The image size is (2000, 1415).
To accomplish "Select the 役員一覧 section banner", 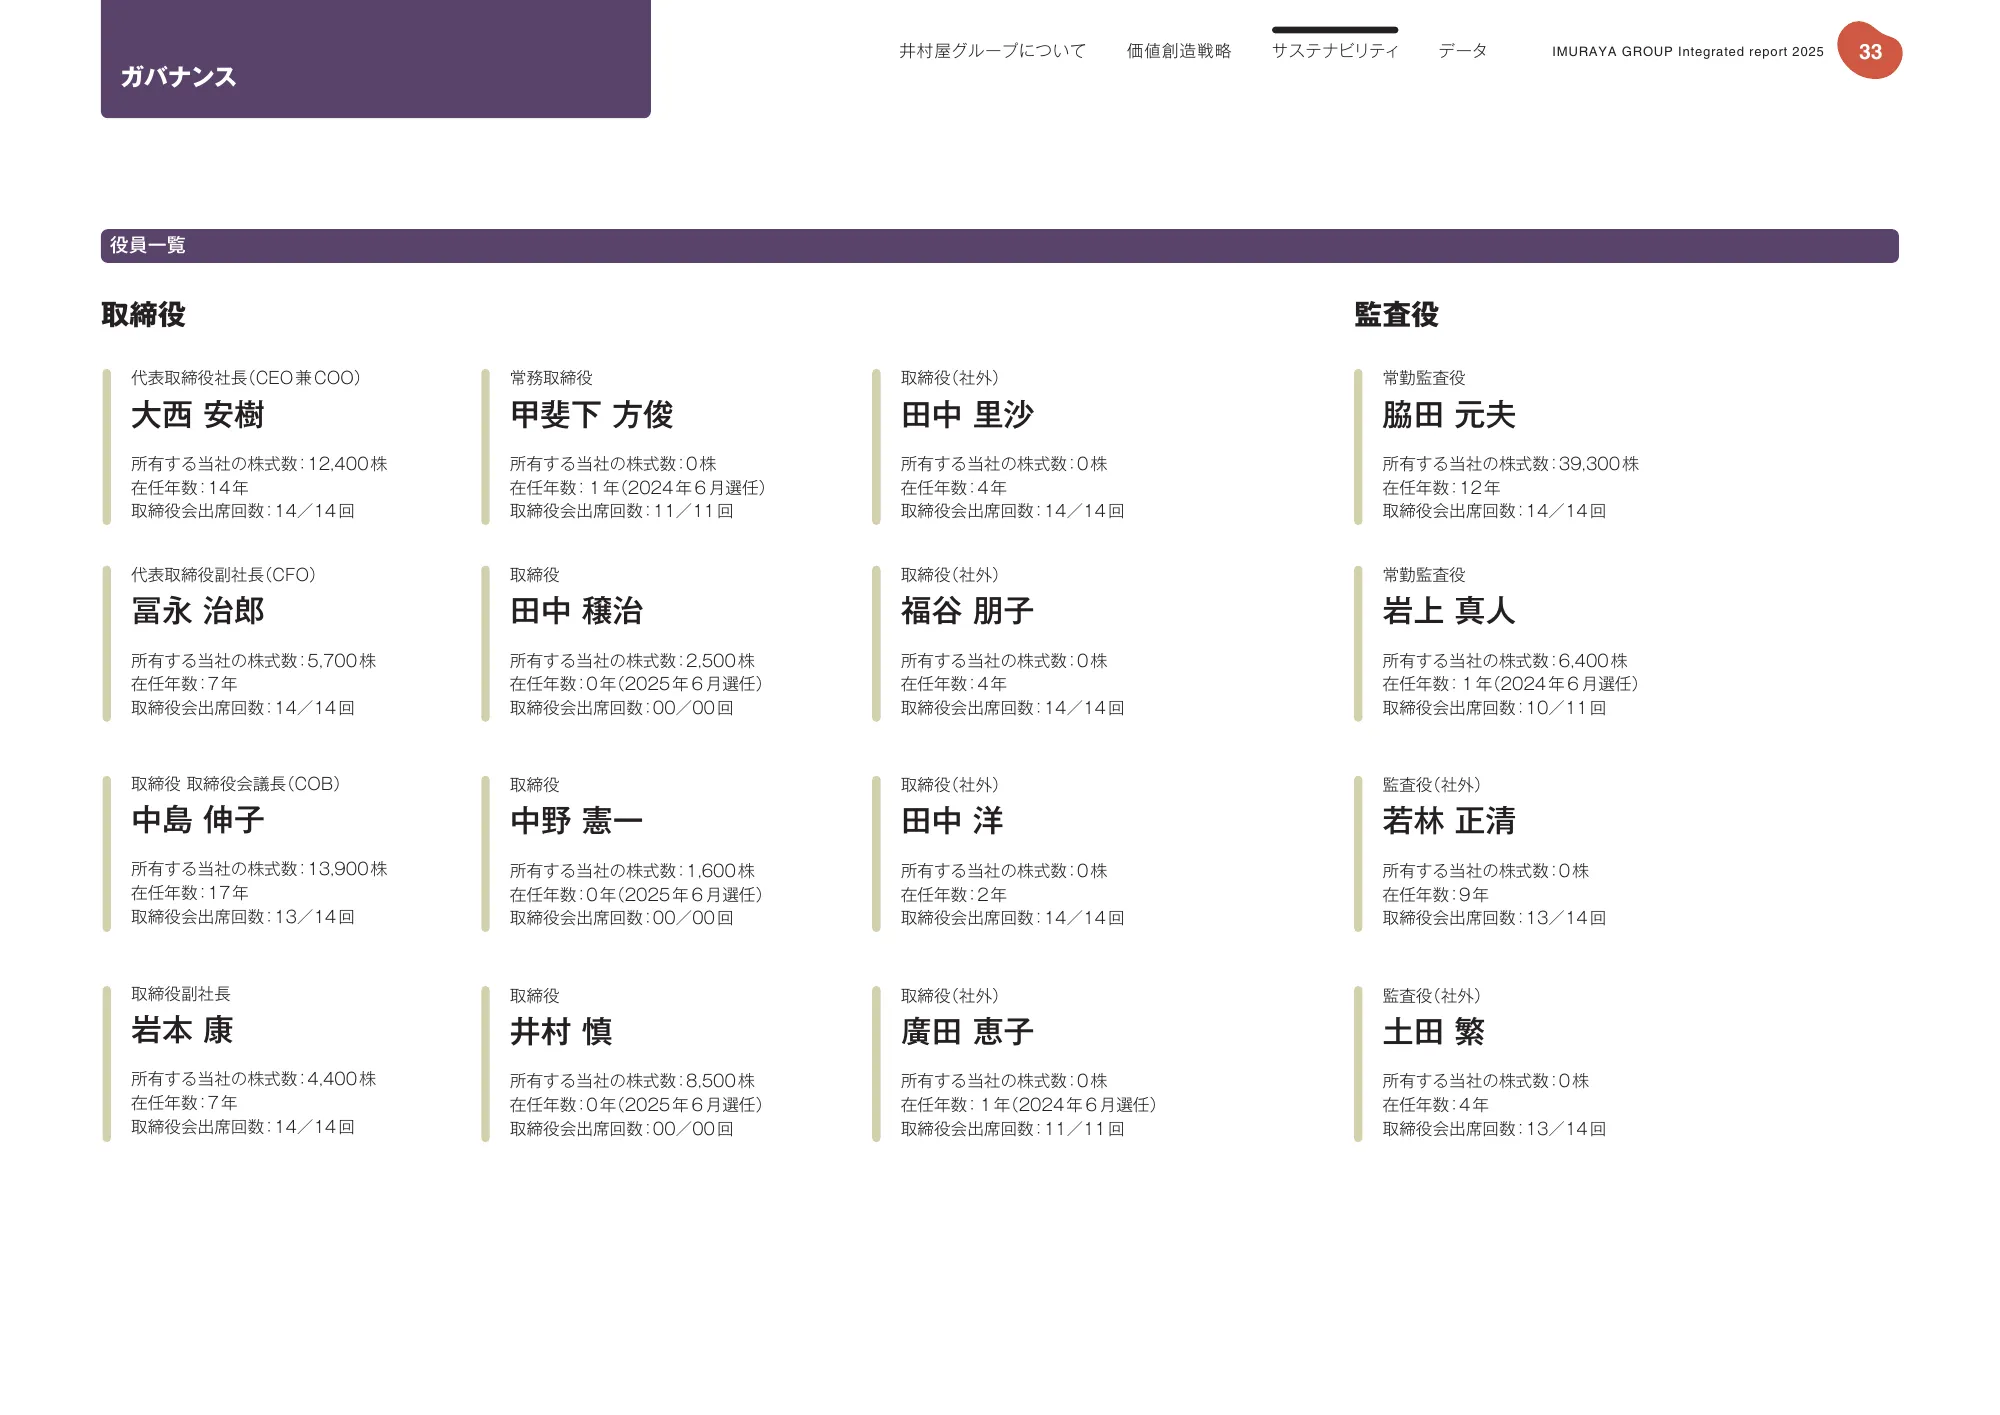I will [148, 247].
